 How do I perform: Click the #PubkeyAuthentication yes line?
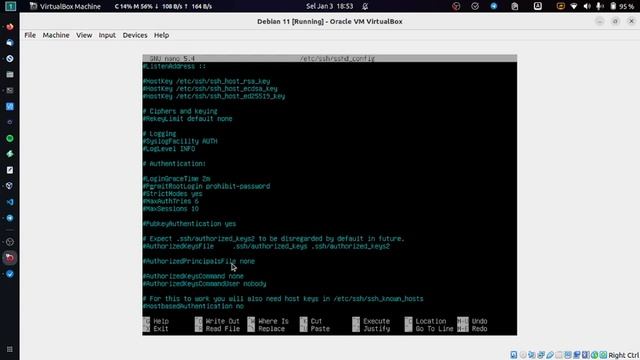(x=189, y=224)
